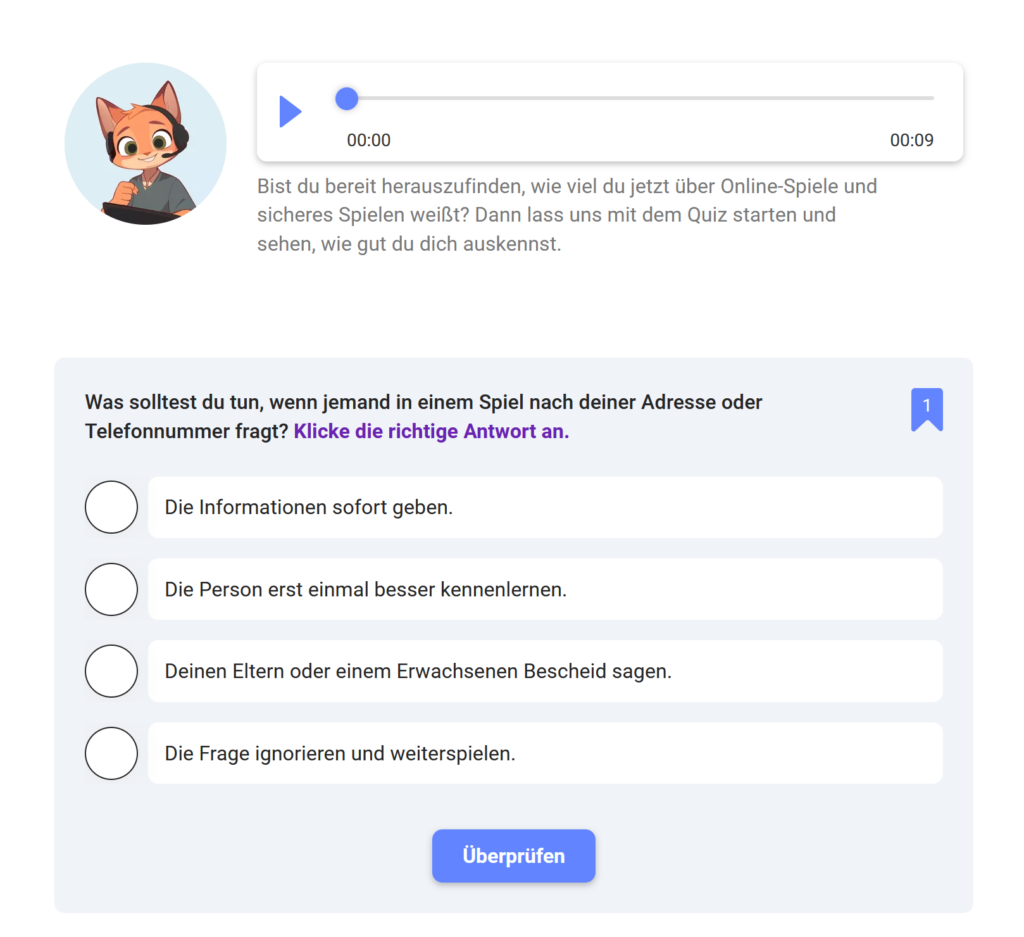
Task: Select the radio button for 'Deinen Eltern … Bescheid sagen.'
Action: [x=111, y=671]
